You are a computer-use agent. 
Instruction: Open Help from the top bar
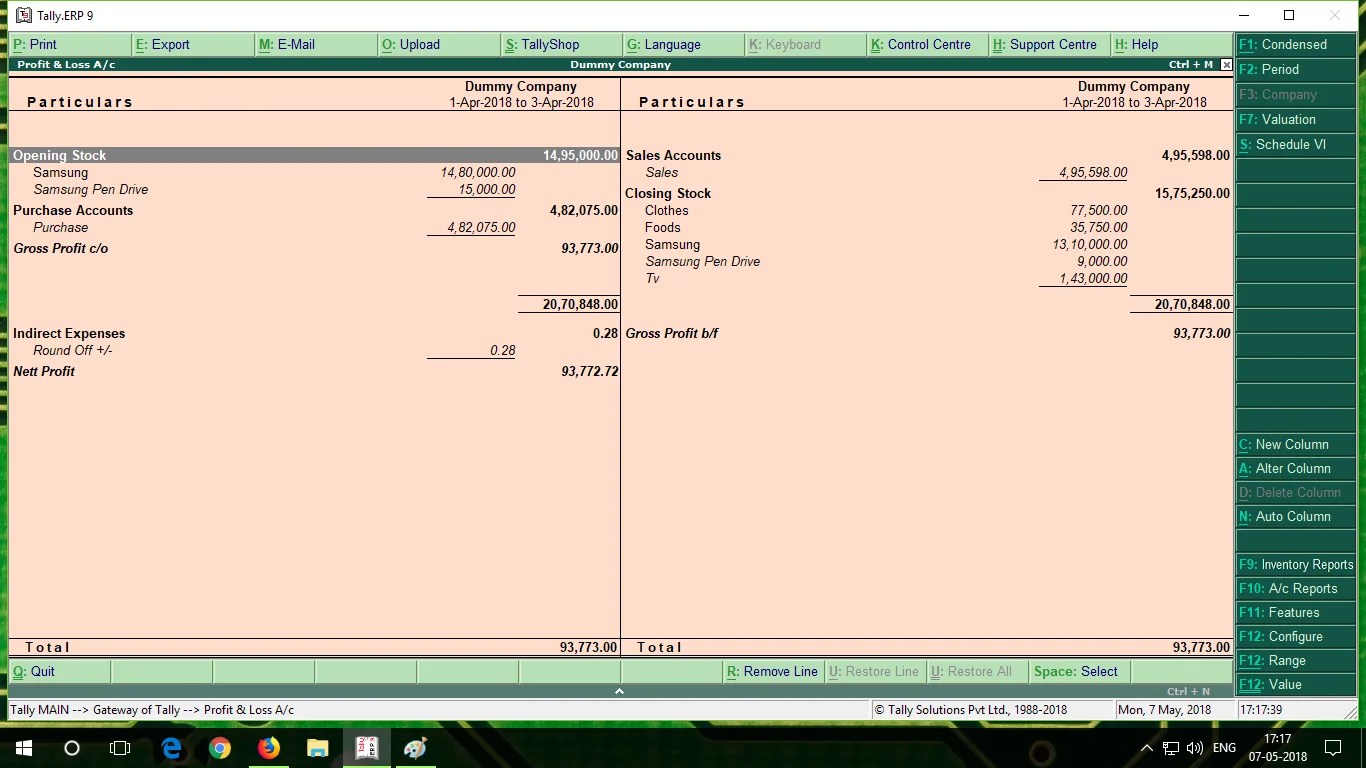pos(1172,44)
